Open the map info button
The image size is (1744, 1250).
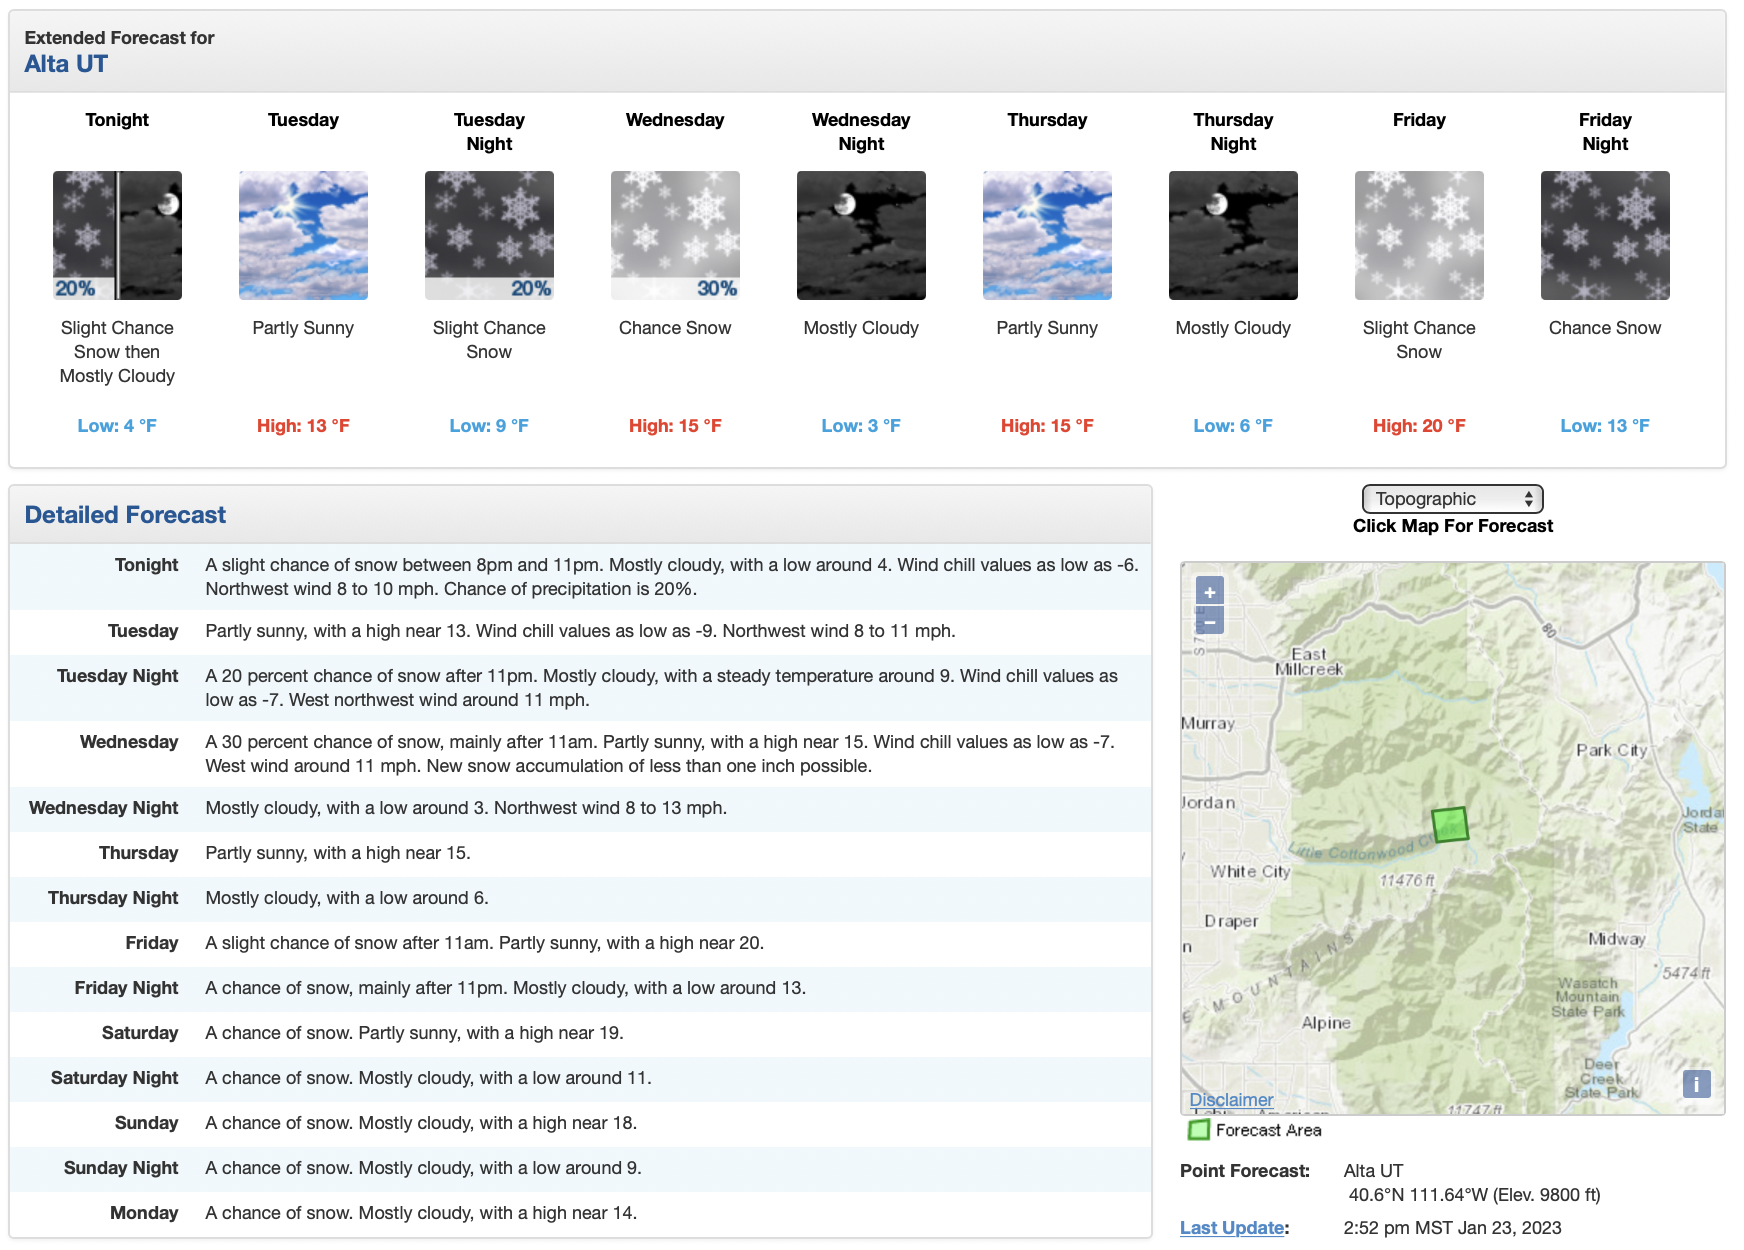pyautogui.click(x=1696, y=1084)
